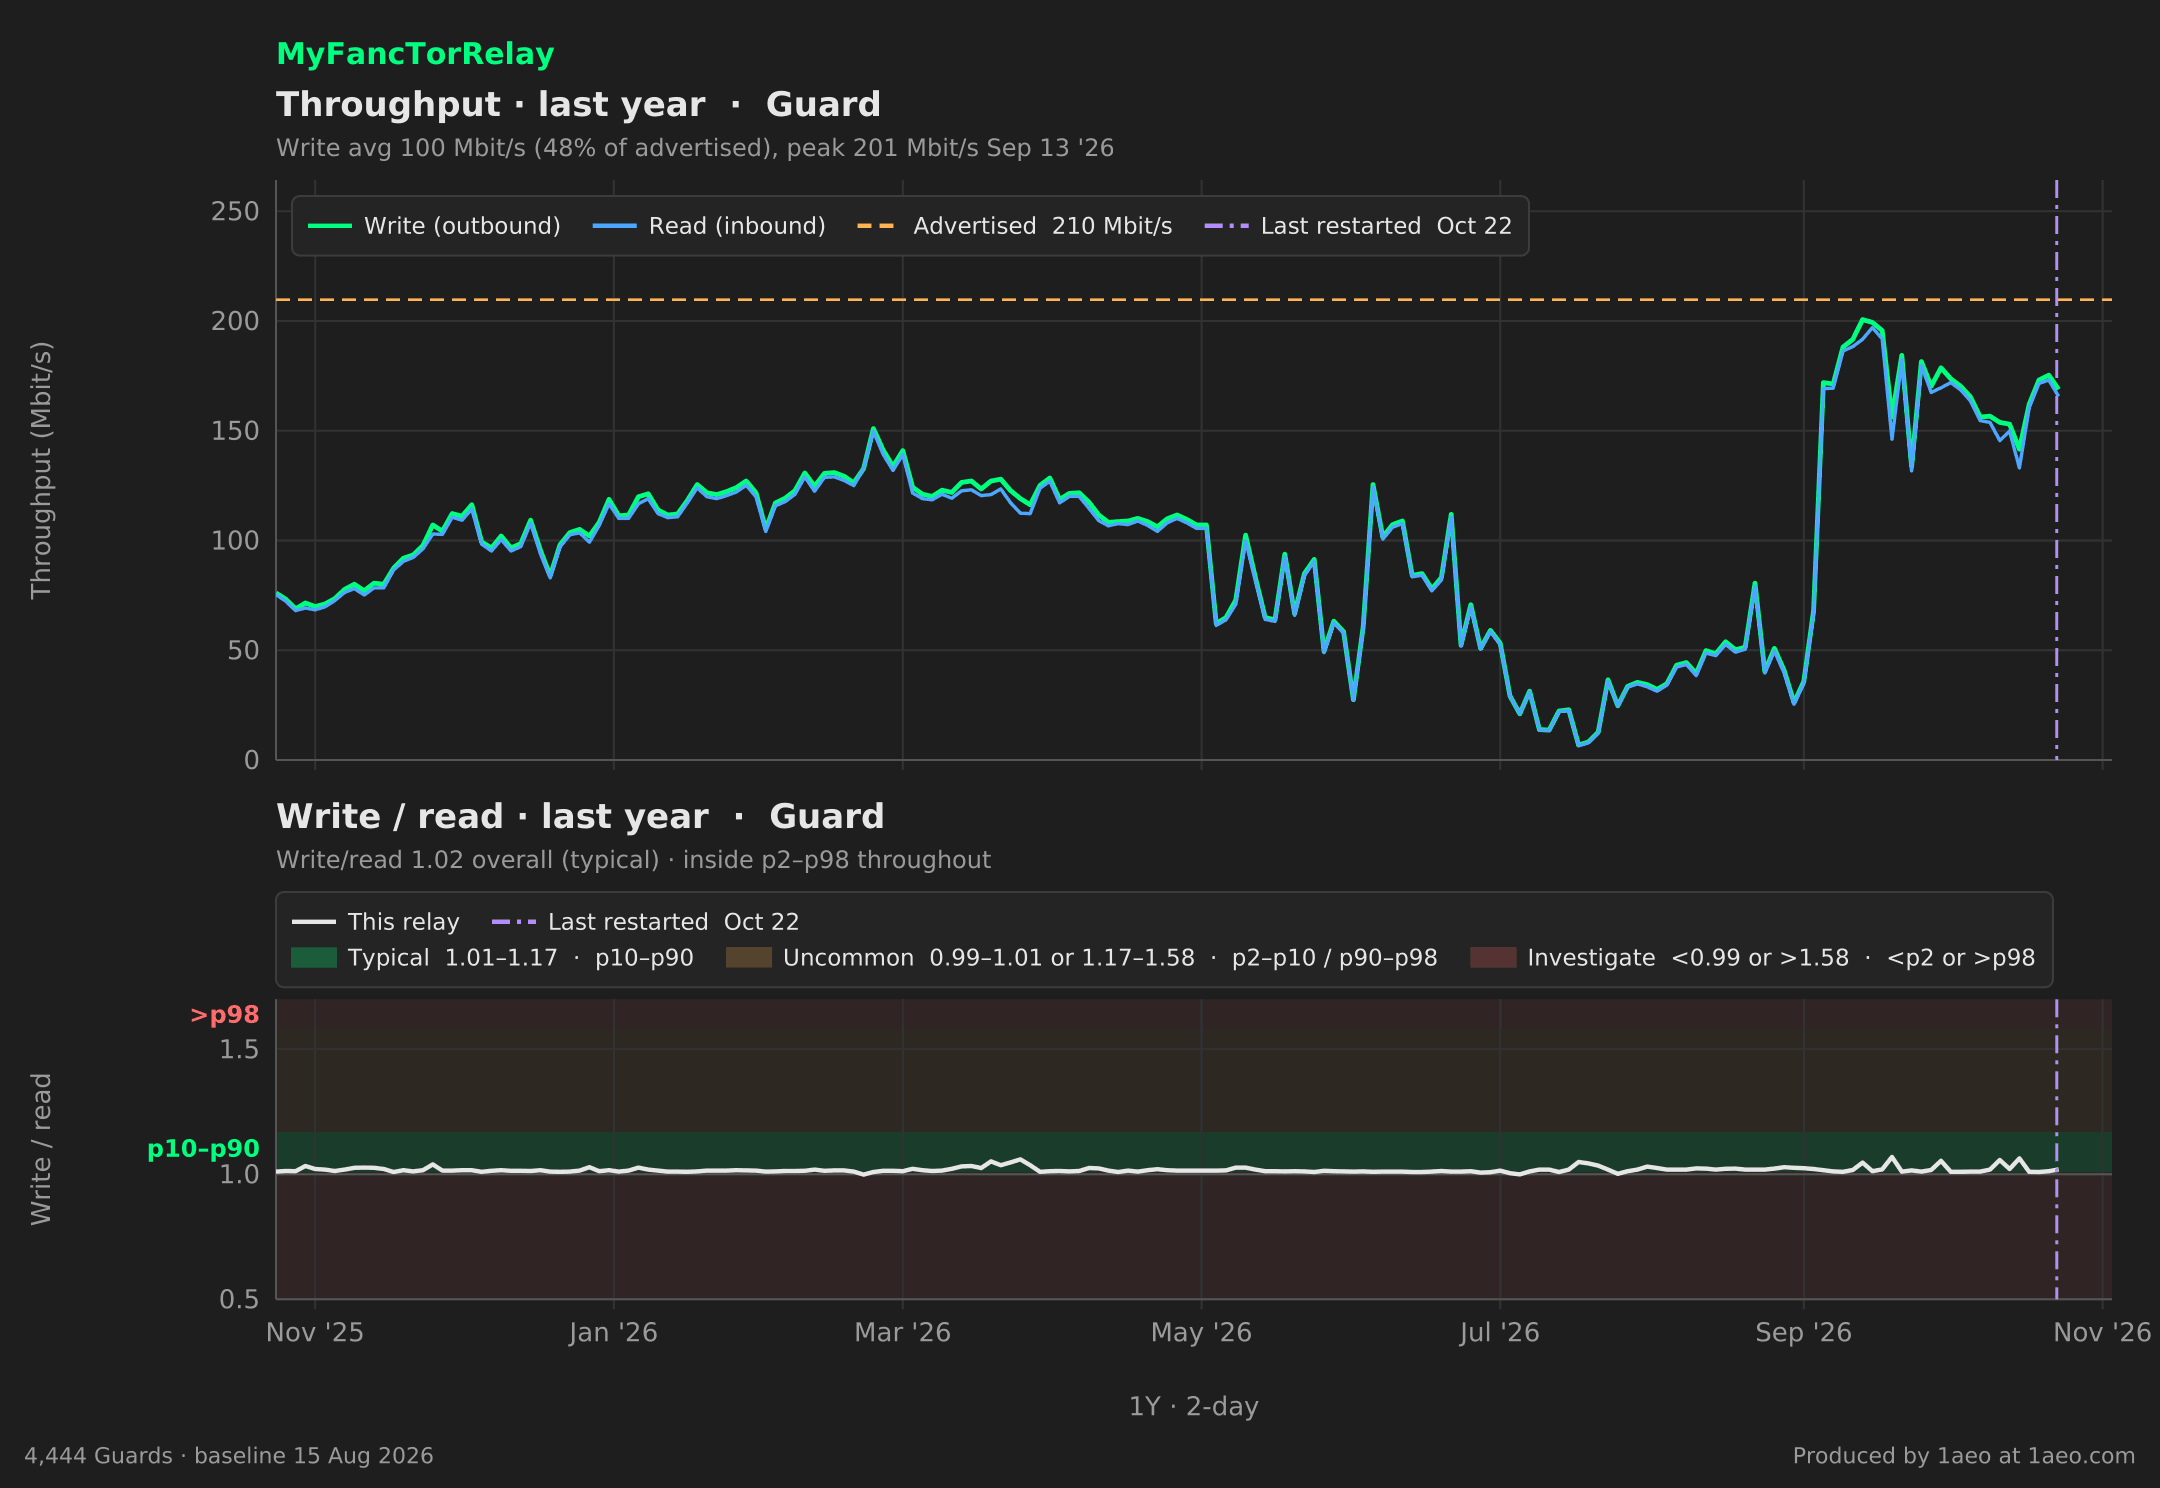Click the brown Uncommon band swatch

(749, 958)
